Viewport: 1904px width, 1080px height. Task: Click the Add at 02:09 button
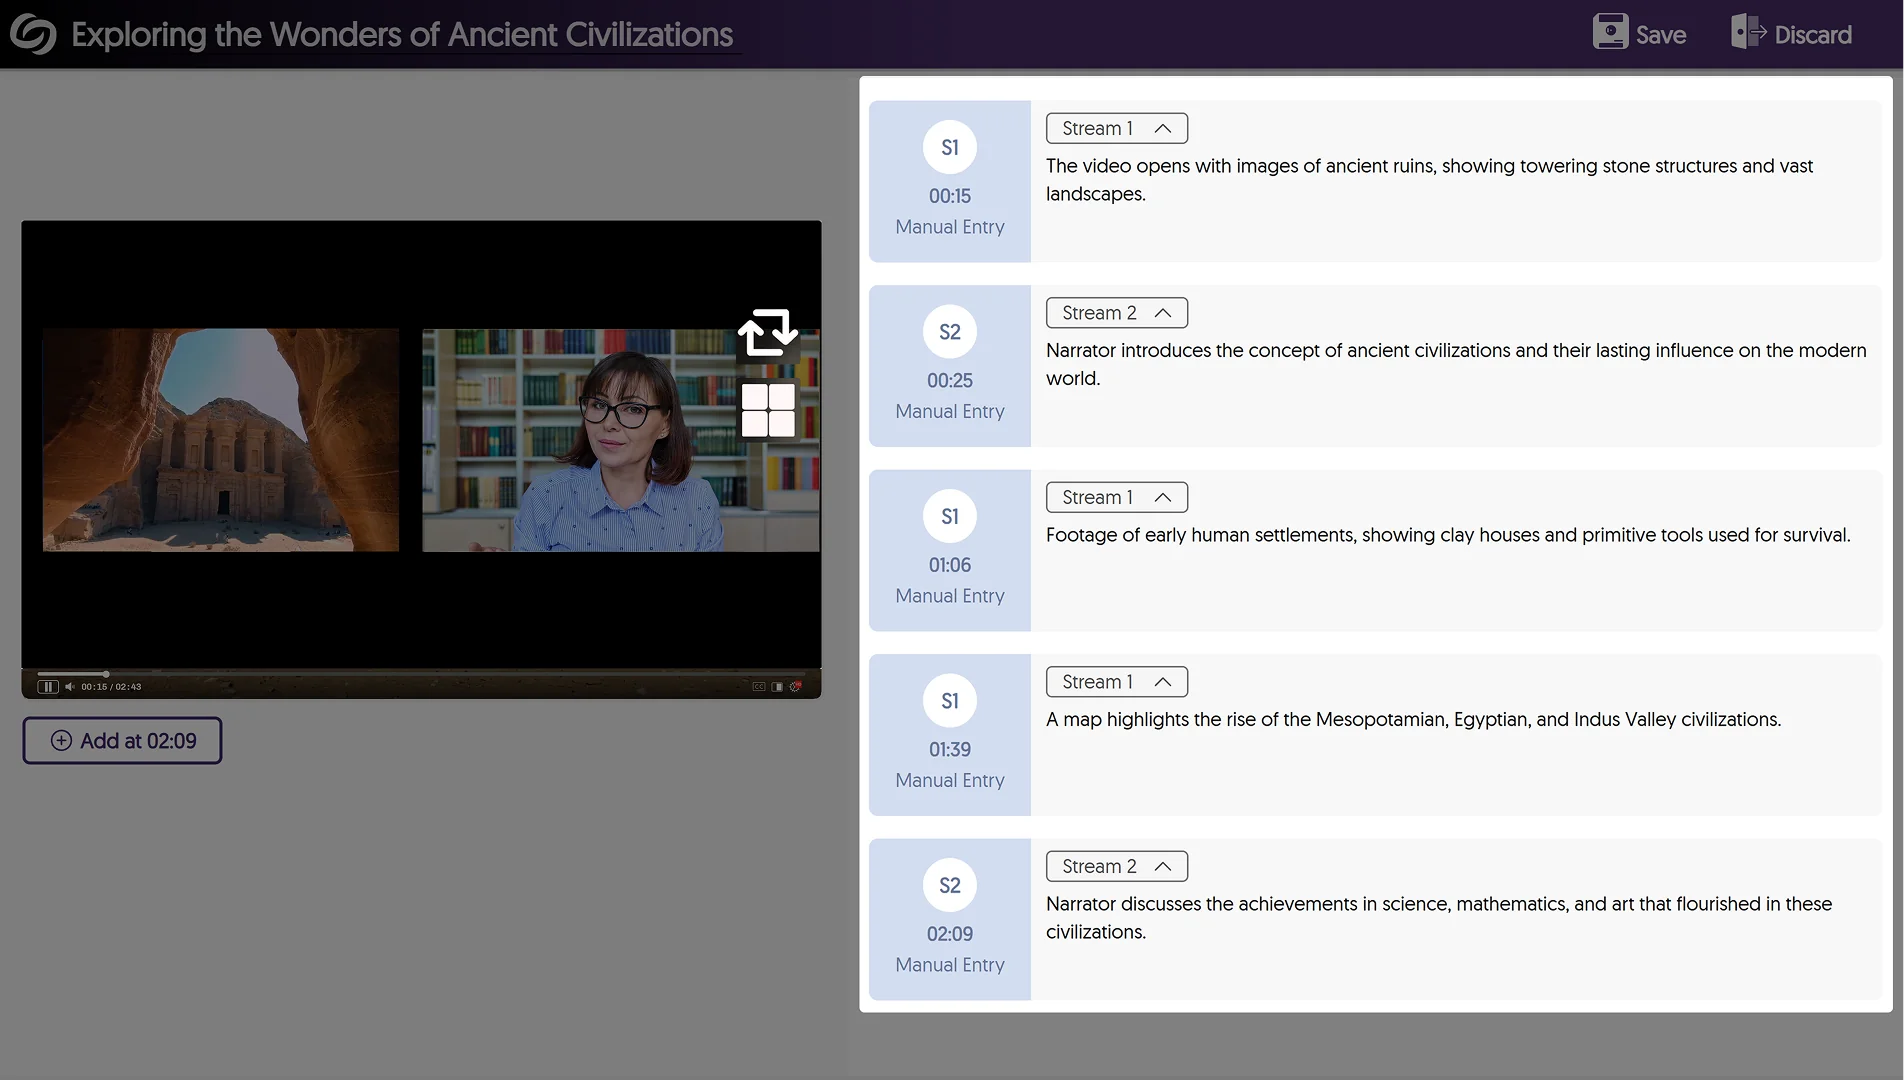tap(122, 741)
